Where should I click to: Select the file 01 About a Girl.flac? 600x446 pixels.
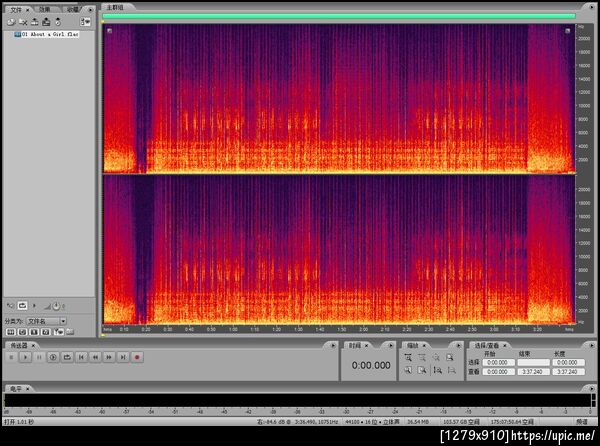(x=46, y=34)
